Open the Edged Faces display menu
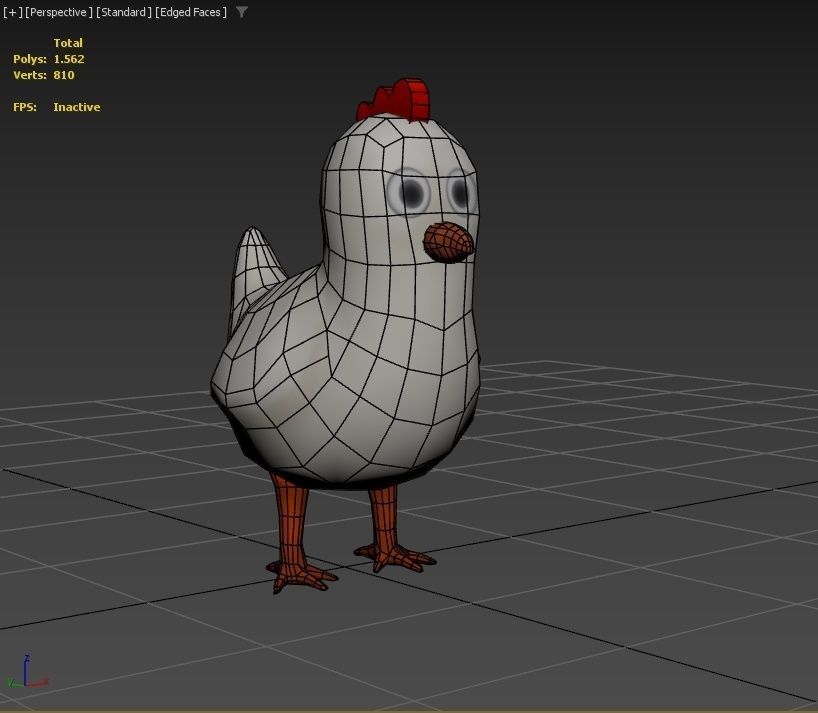 coord(191,12)
